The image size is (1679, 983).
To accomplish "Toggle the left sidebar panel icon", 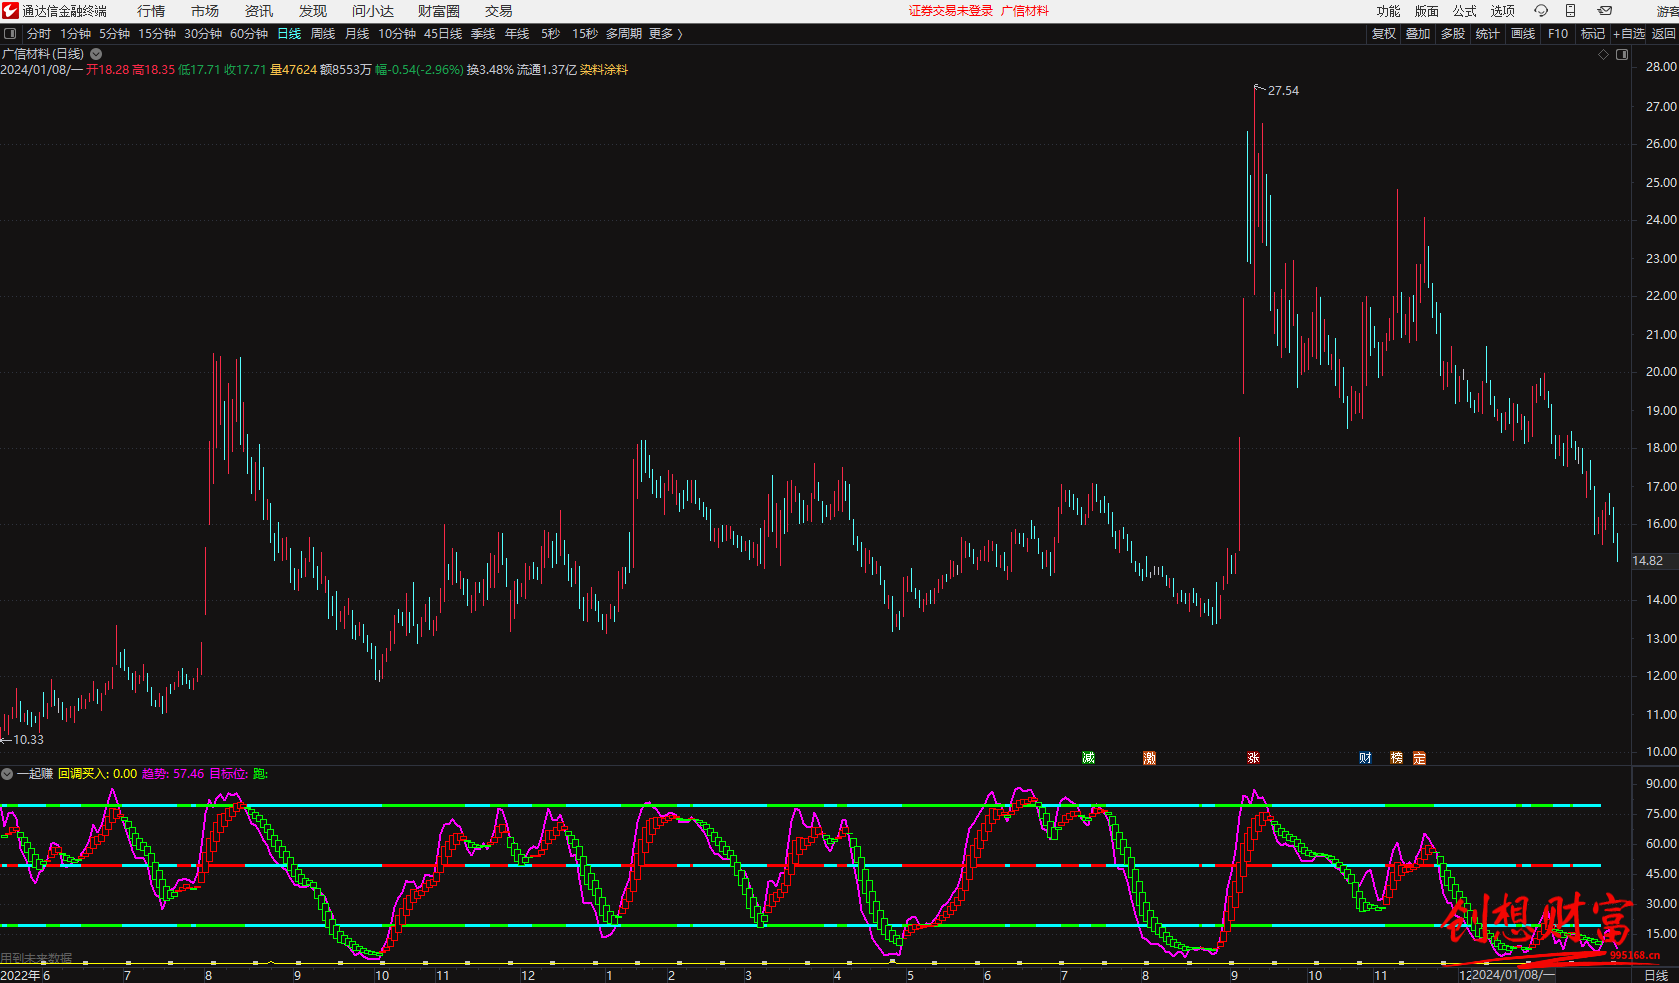I will (x=10, y=34).
